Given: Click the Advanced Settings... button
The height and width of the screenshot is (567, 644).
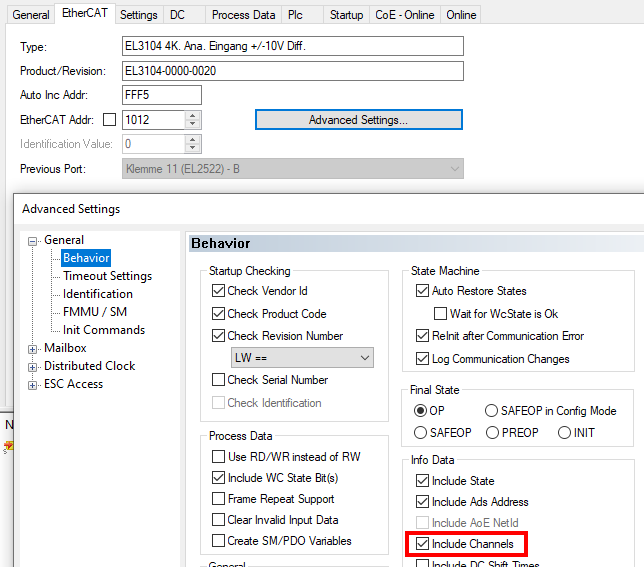Looking at the screenshot, I should tap(359, 119).
